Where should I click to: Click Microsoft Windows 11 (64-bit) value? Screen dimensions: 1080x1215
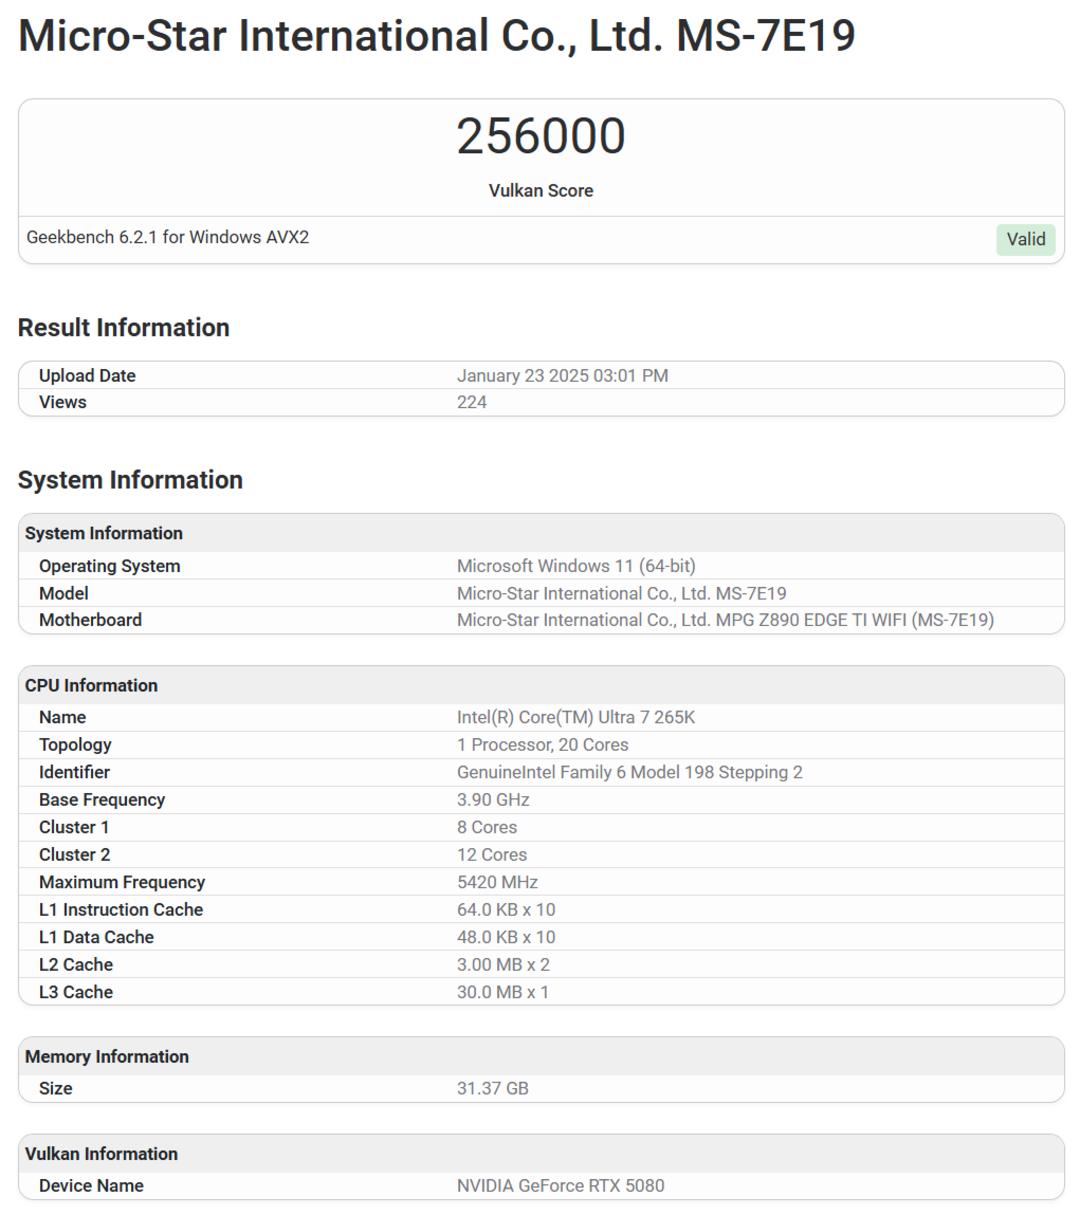576,565
